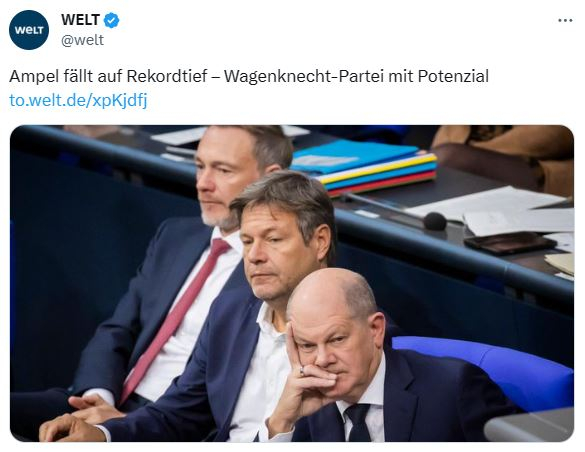The image size is (585, 452).
Task: Open the attached Bundestag photo
Action: [x=292, y=283]
